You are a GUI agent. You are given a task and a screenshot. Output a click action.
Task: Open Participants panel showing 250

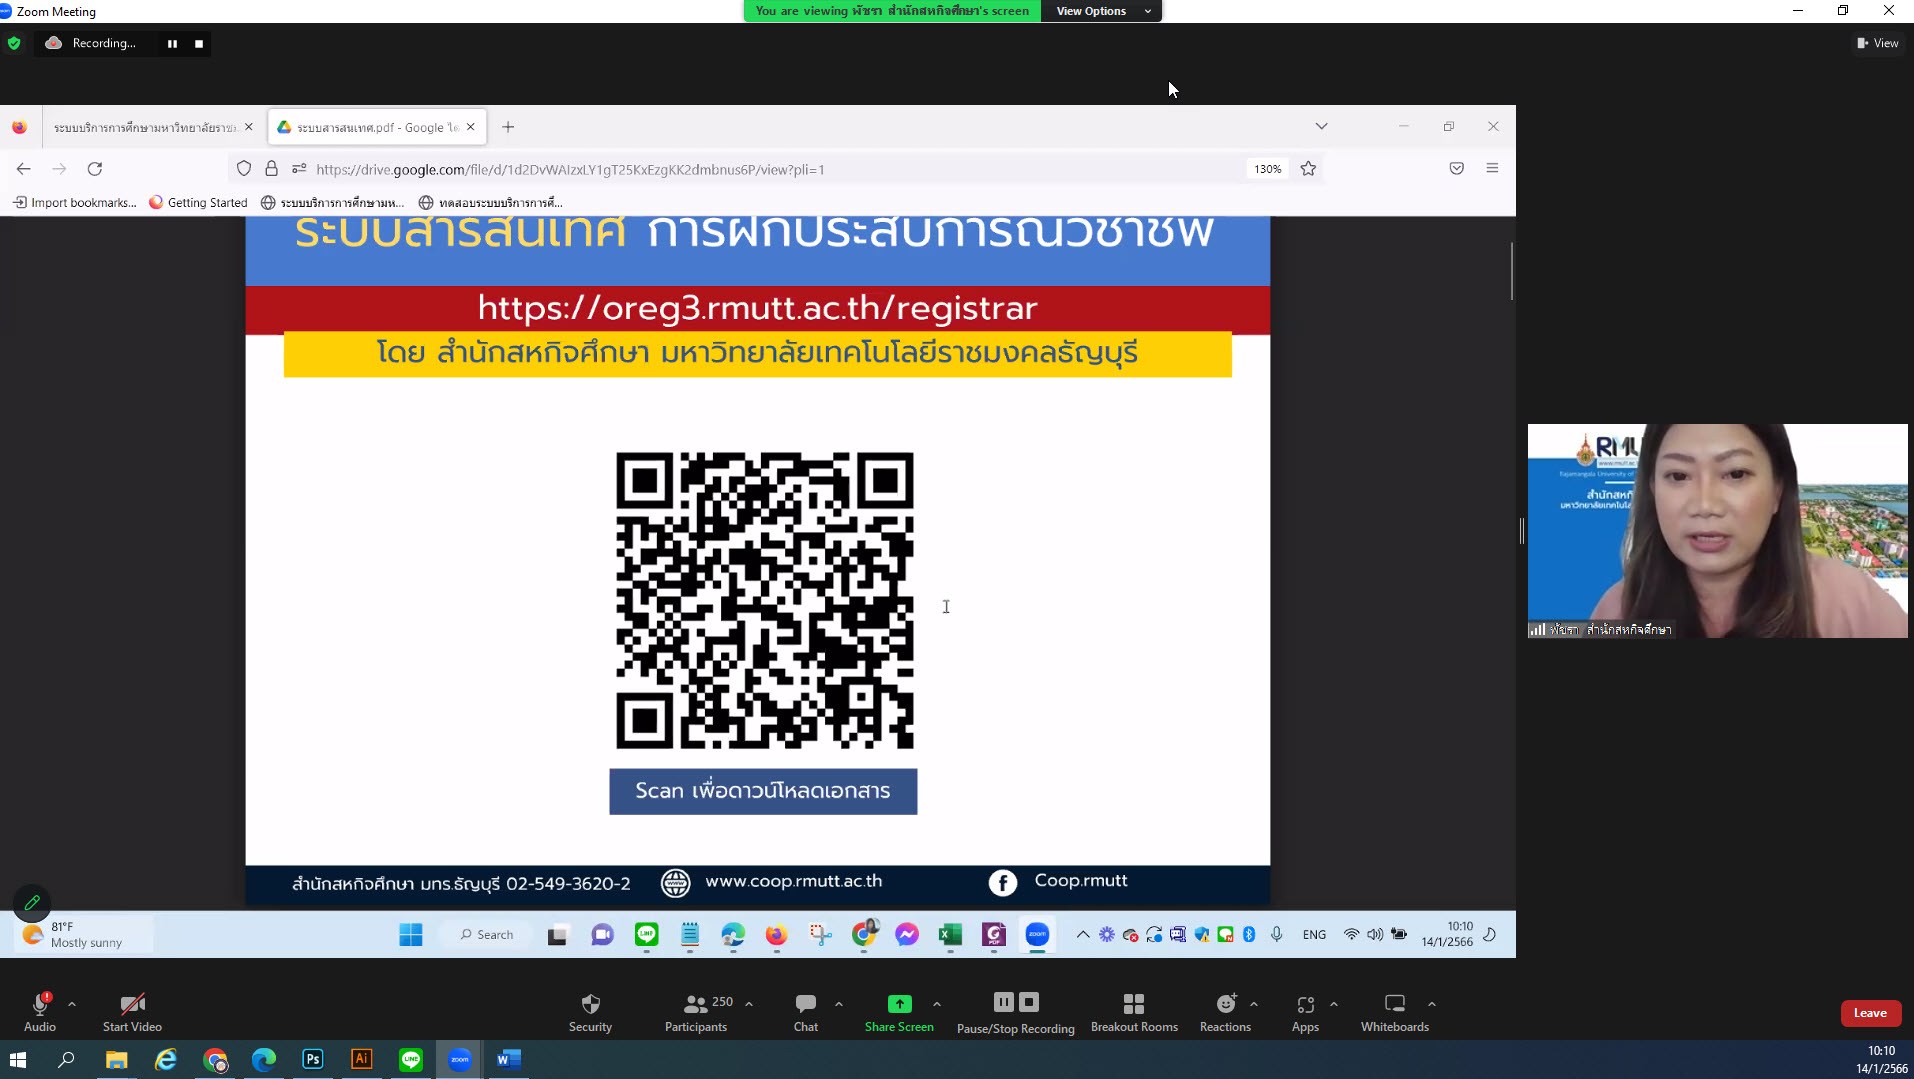[697, 1012]
